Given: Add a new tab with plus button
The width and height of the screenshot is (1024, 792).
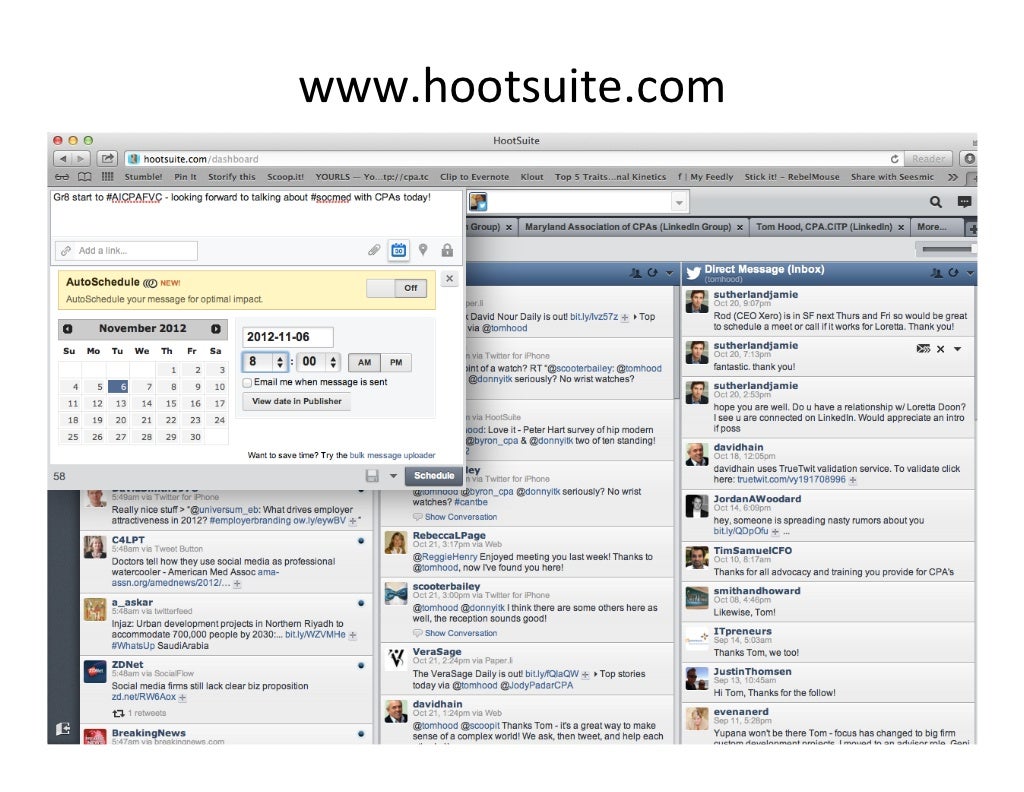Looking at the screenshot, I should click(x=972, y=229).
